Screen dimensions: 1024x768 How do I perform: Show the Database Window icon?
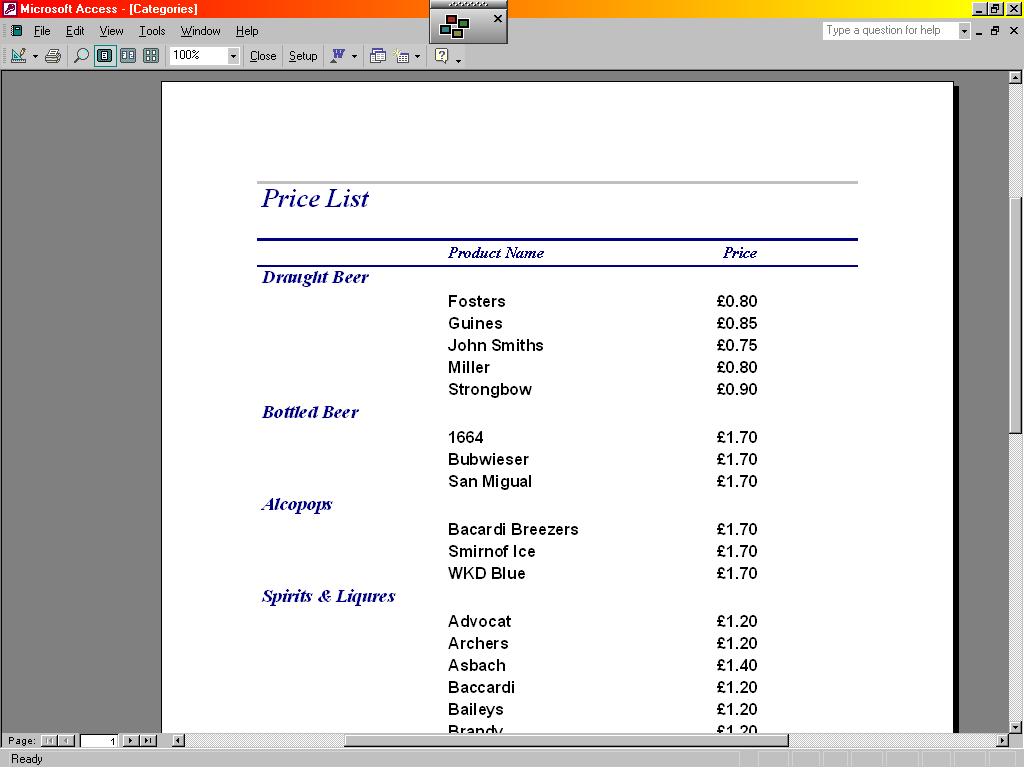pos(377,56)
